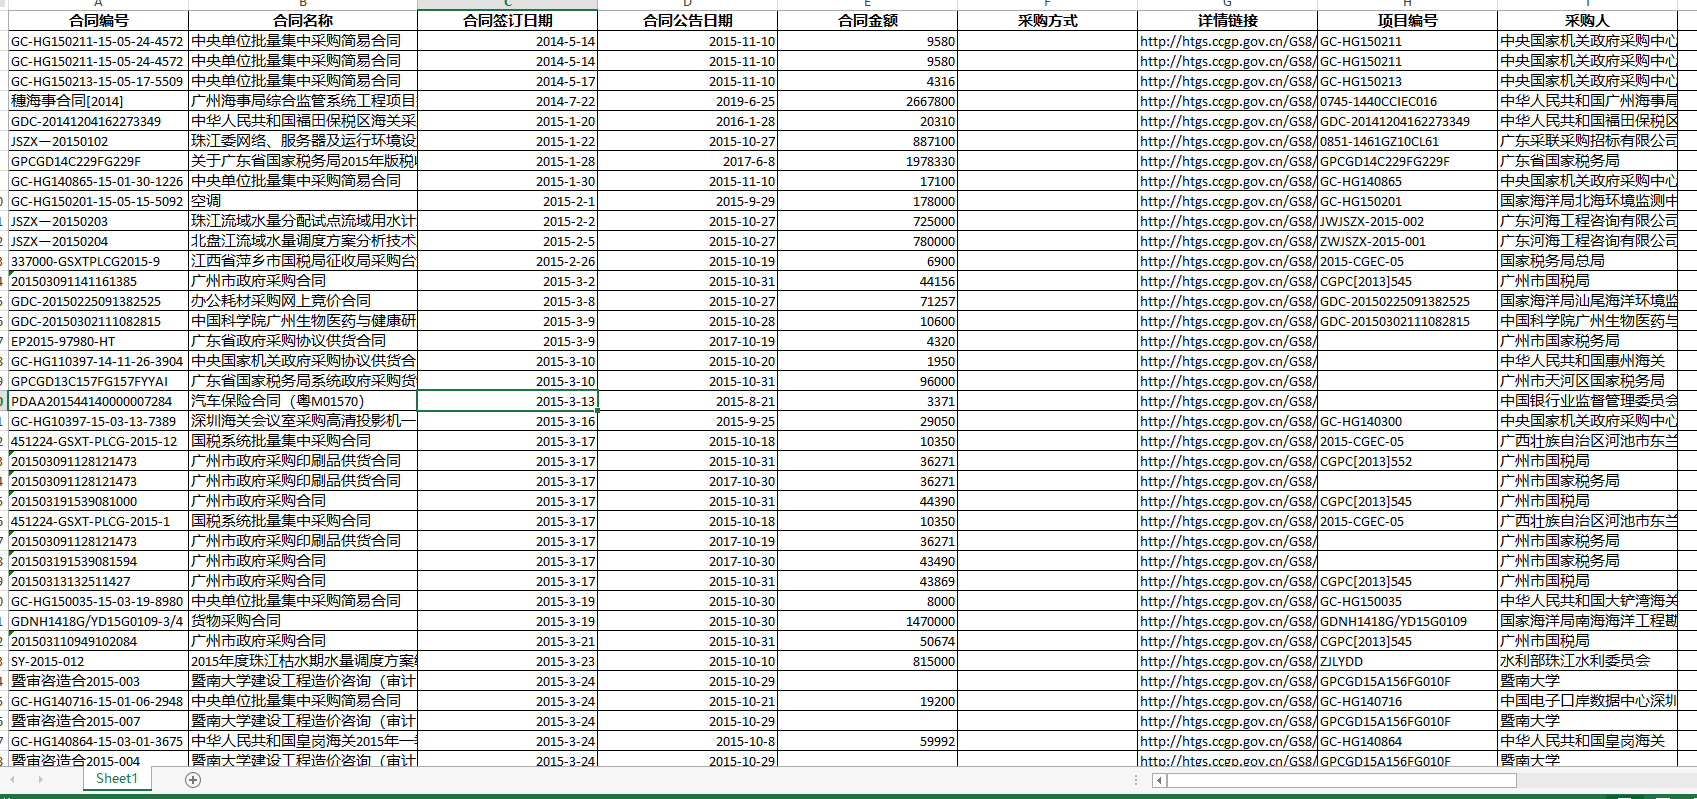Select cell EP2015-97980-HT

(98, 341)
